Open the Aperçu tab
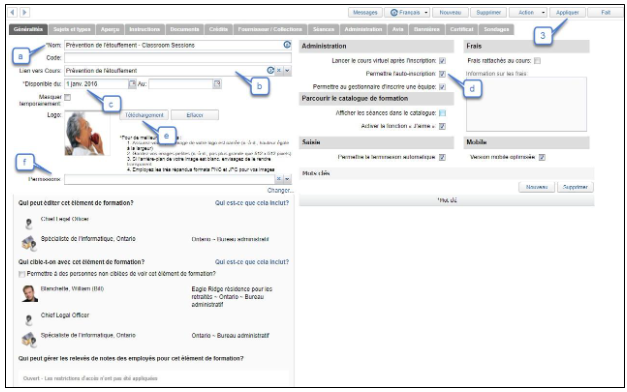 [x=110, y=29]
